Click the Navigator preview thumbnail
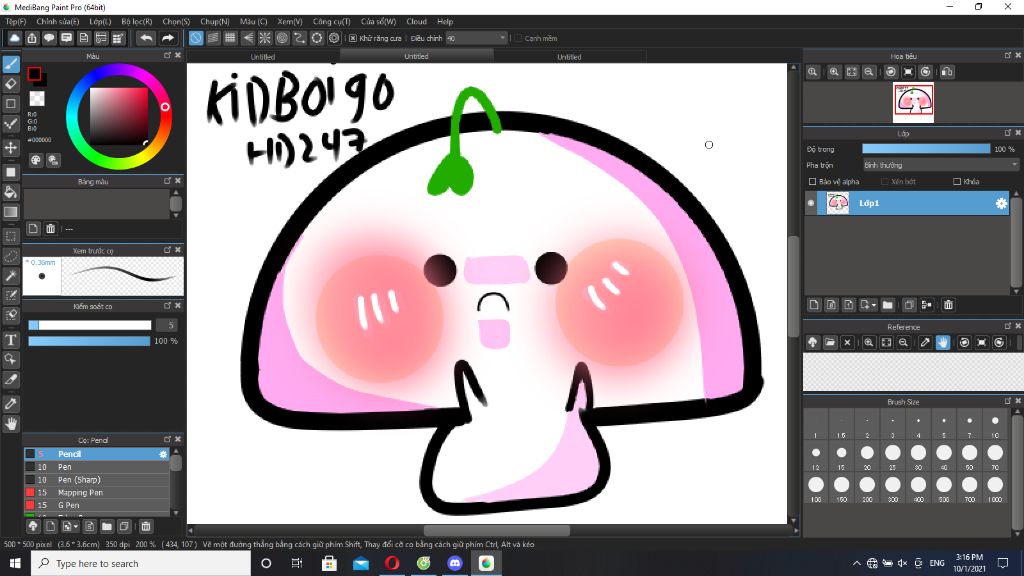The image size is (1024, 576). point(913,103)
